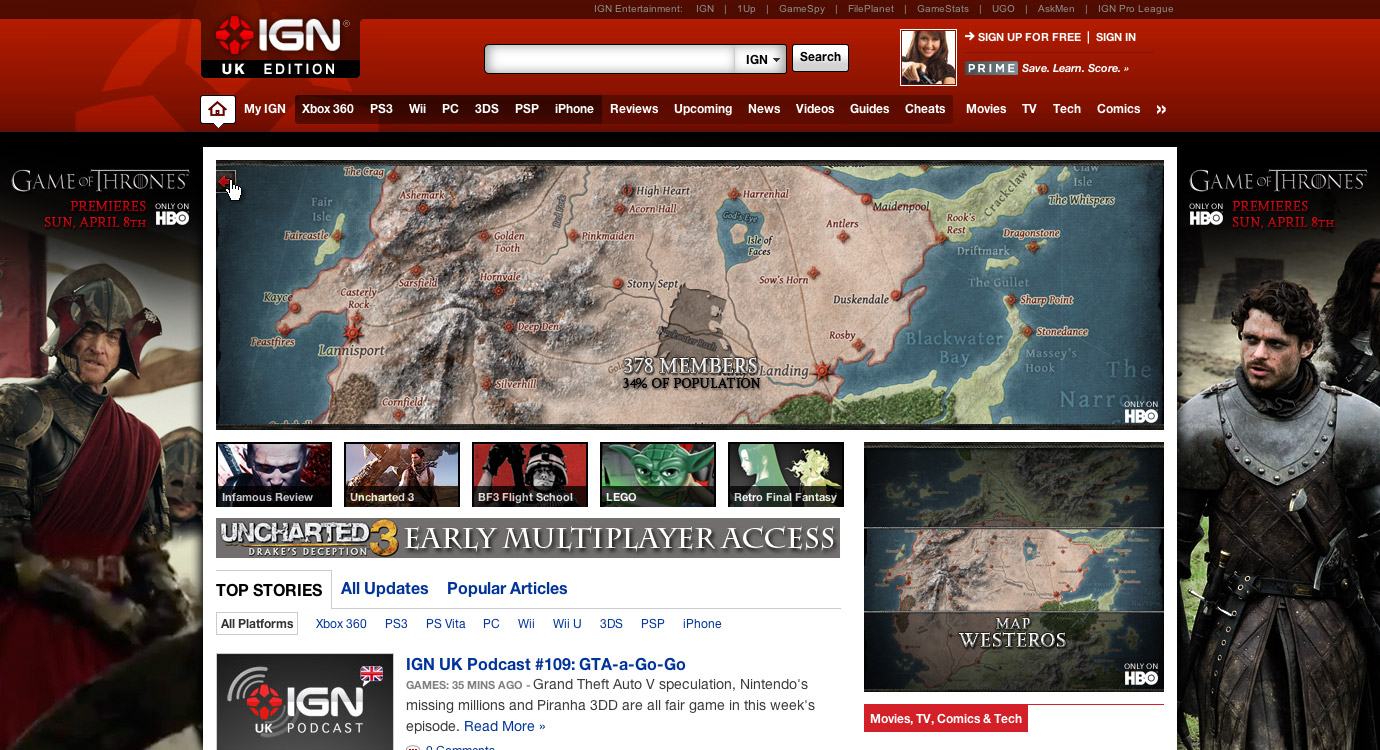Open Guides section

(869, 109)
